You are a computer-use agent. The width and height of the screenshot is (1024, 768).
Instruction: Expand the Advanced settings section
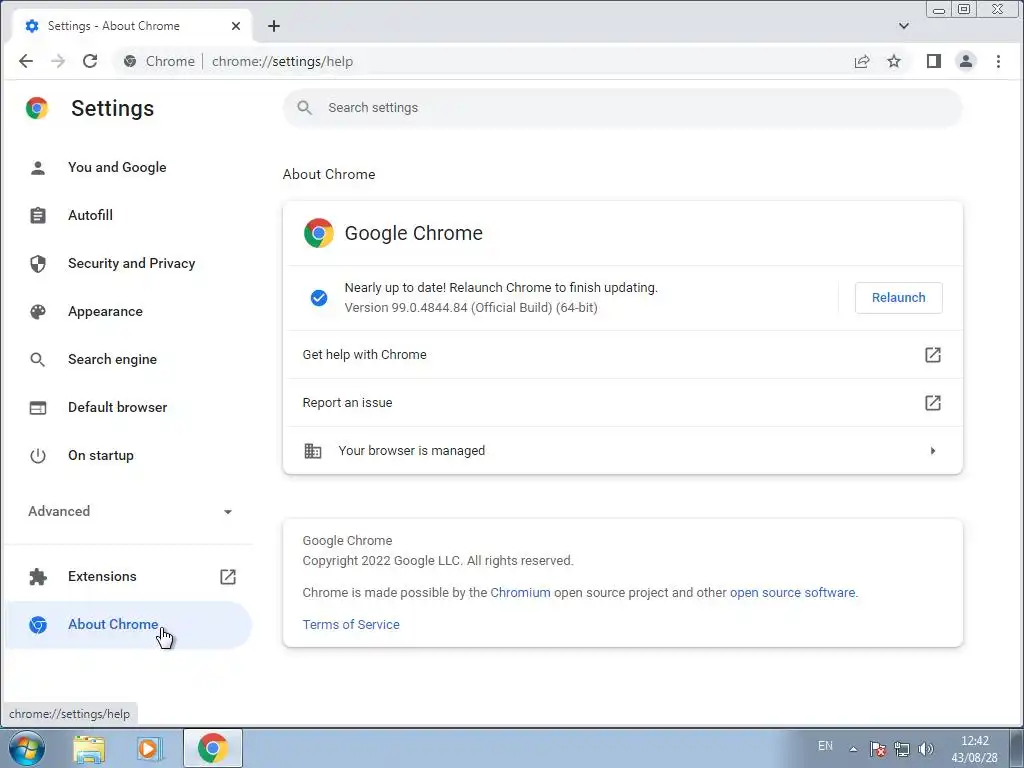(128, 511)
